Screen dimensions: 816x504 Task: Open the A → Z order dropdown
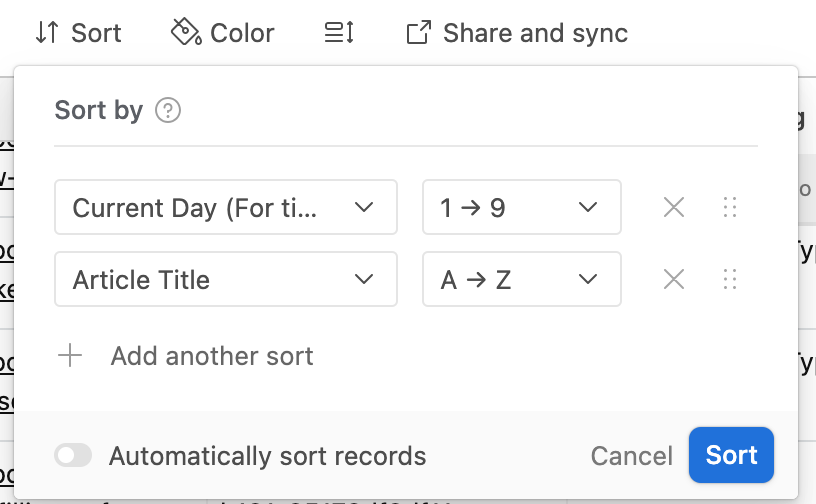coord(521,279)
